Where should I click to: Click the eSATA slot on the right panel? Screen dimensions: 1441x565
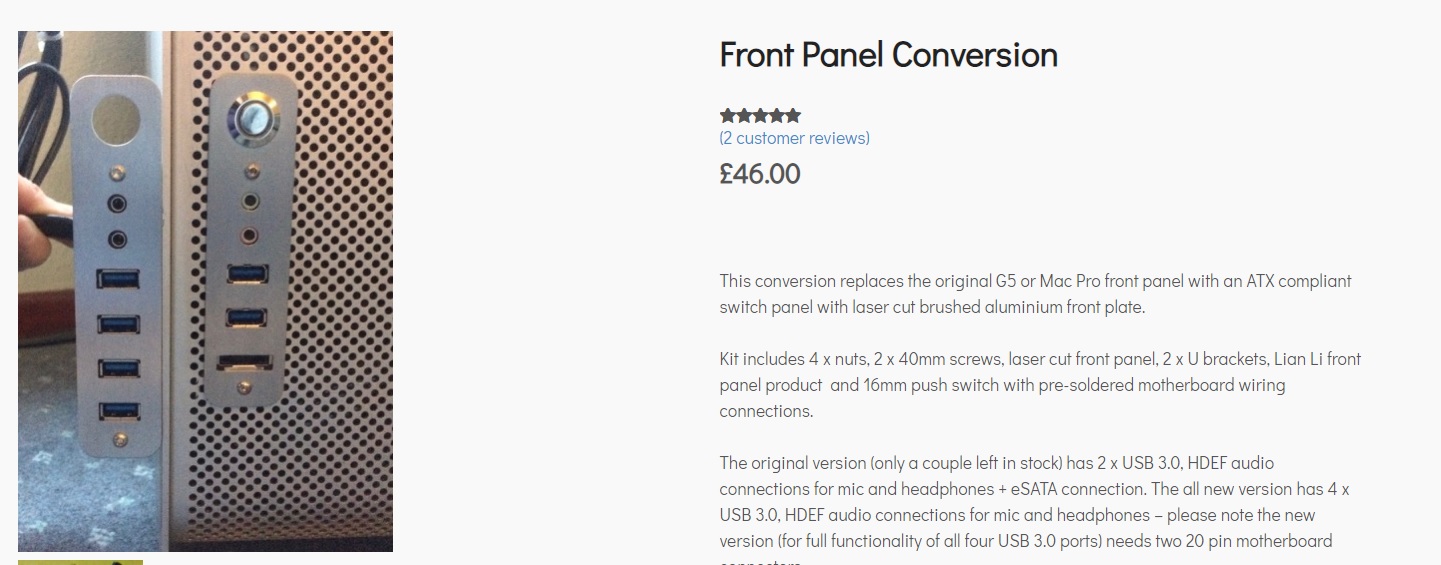click(x=246, y=362)
